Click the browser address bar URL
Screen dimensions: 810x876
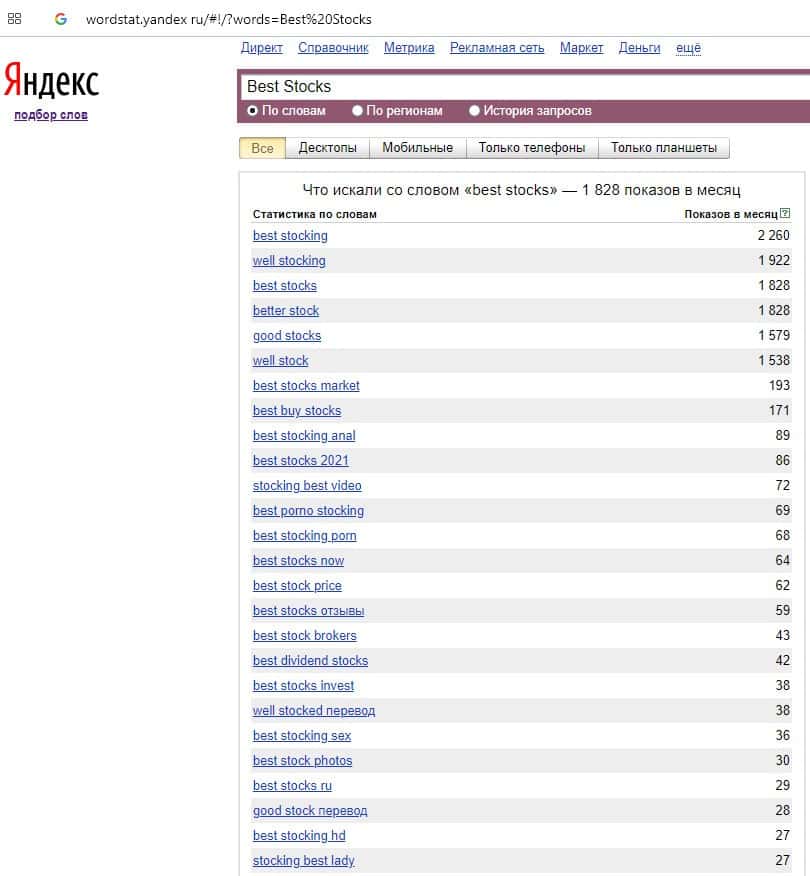point(228,20)
